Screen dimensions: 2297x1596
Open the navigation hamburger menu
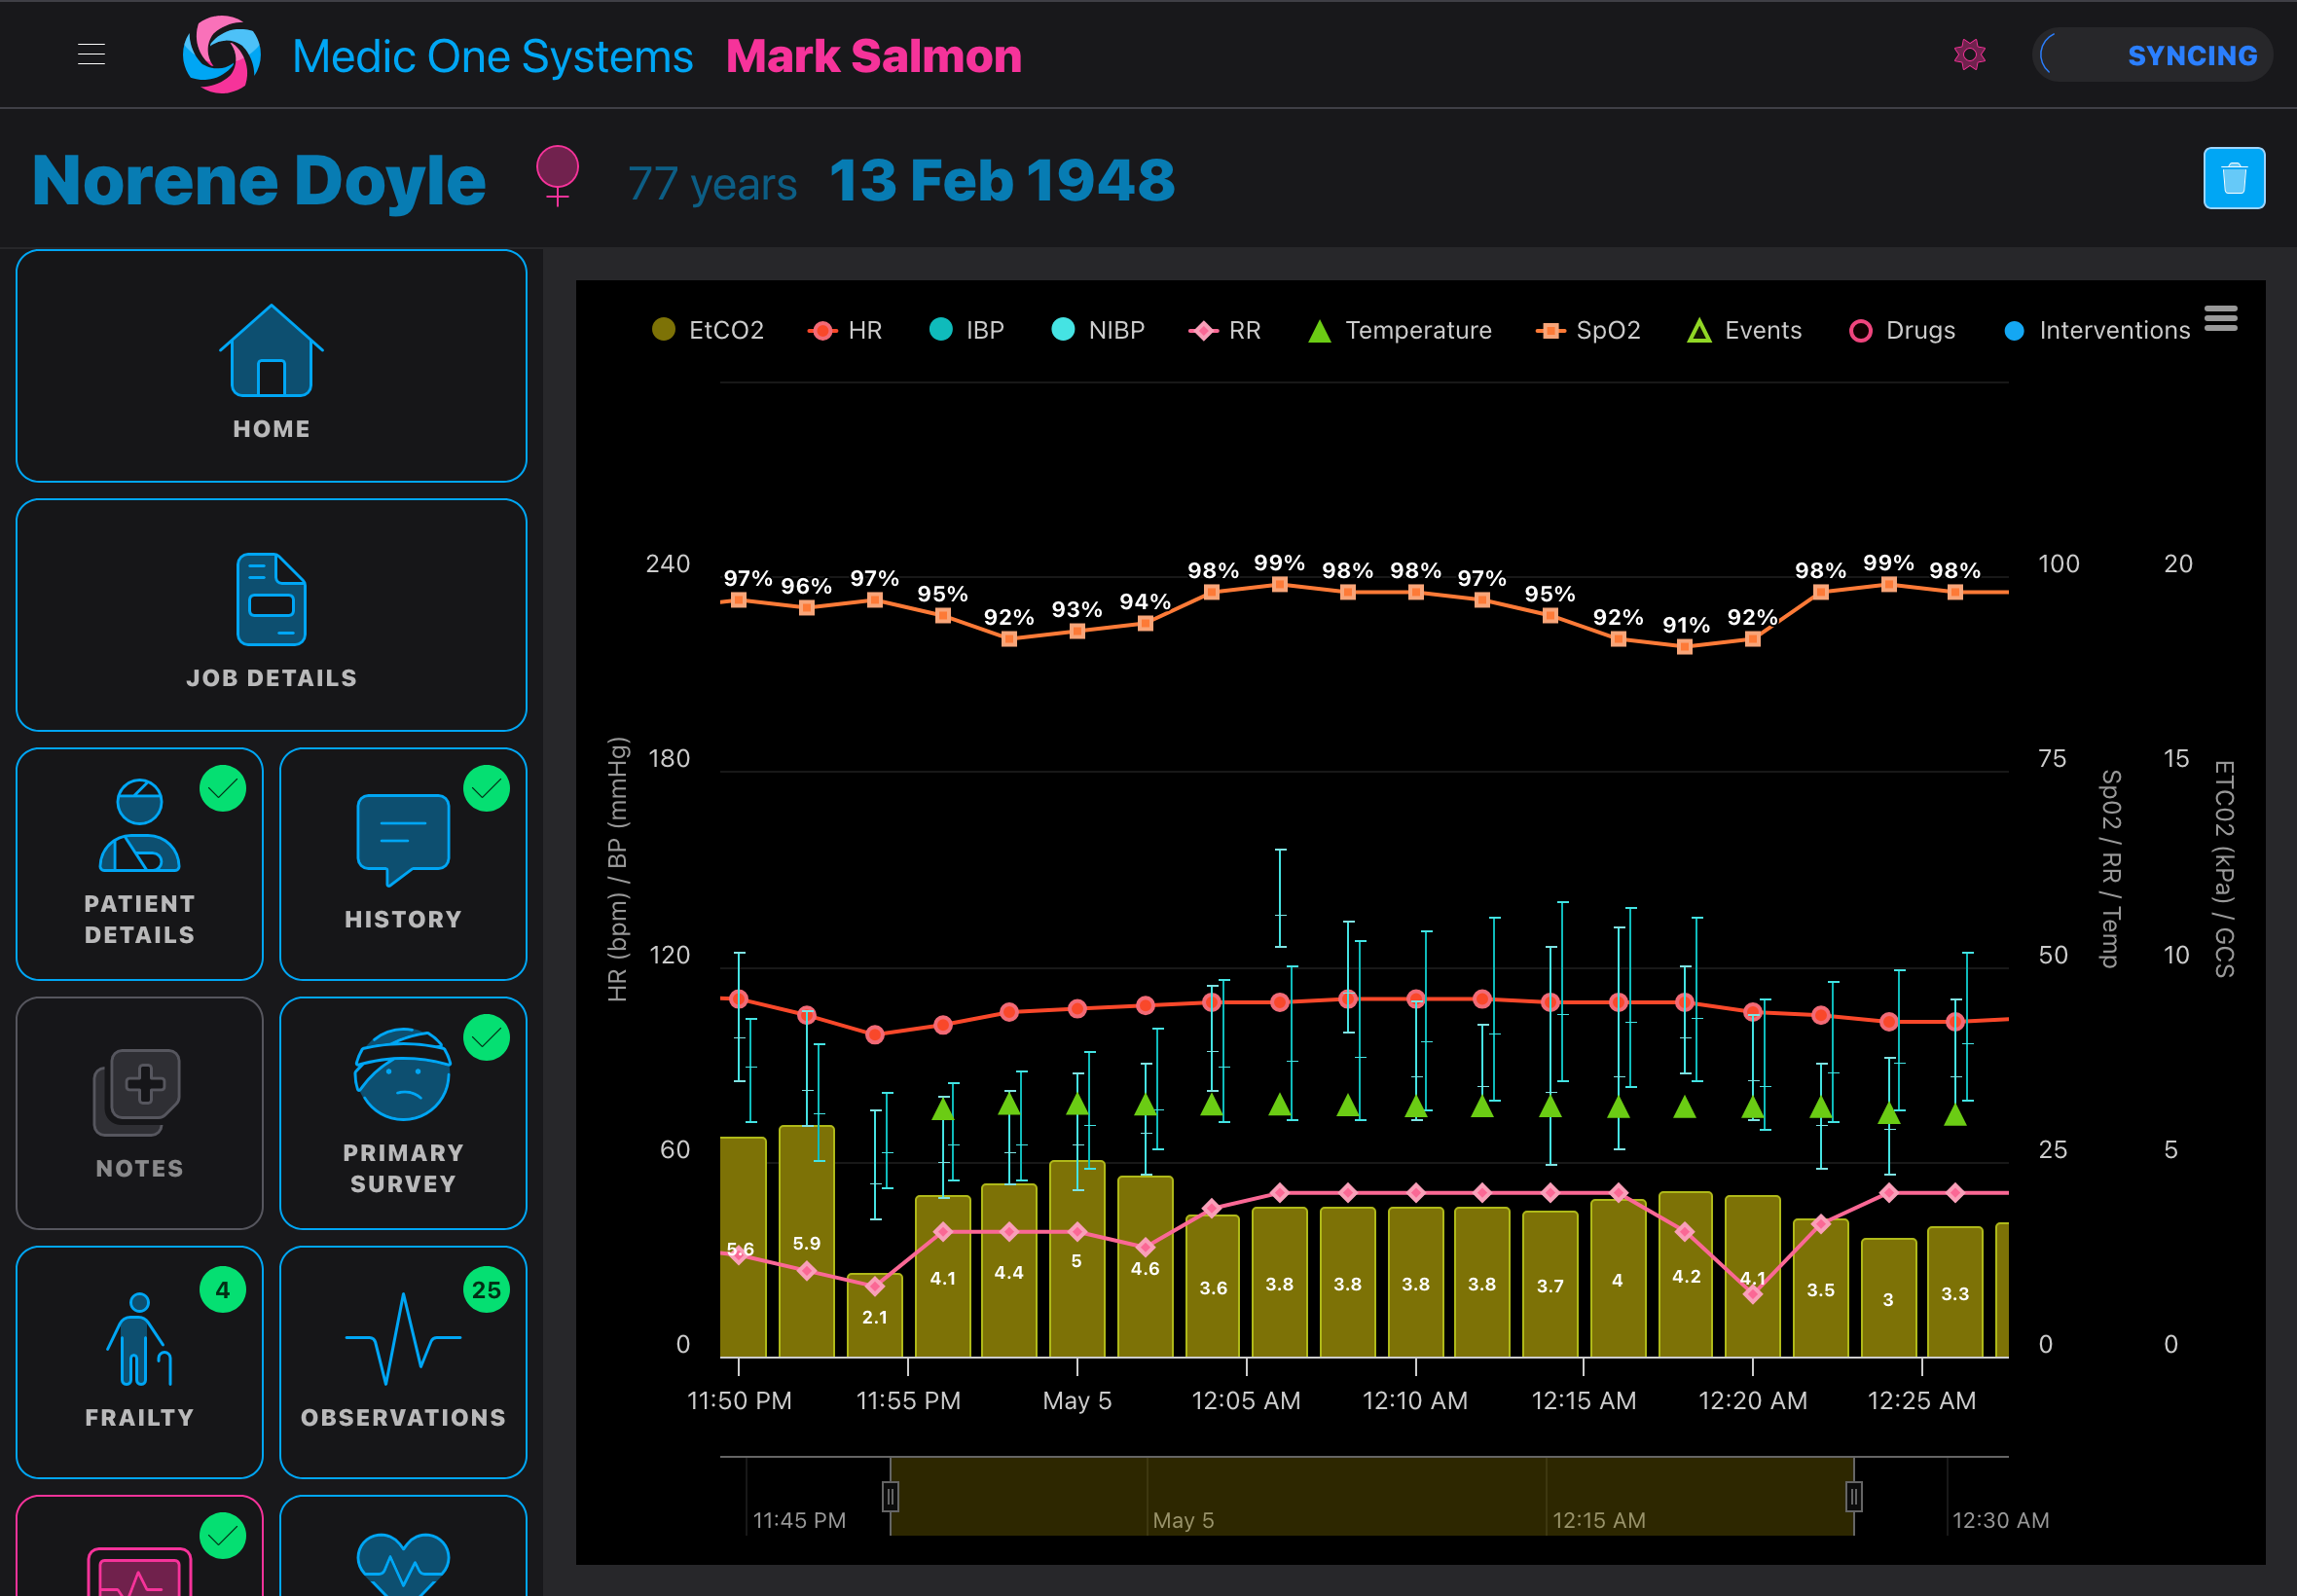(91, 54)
